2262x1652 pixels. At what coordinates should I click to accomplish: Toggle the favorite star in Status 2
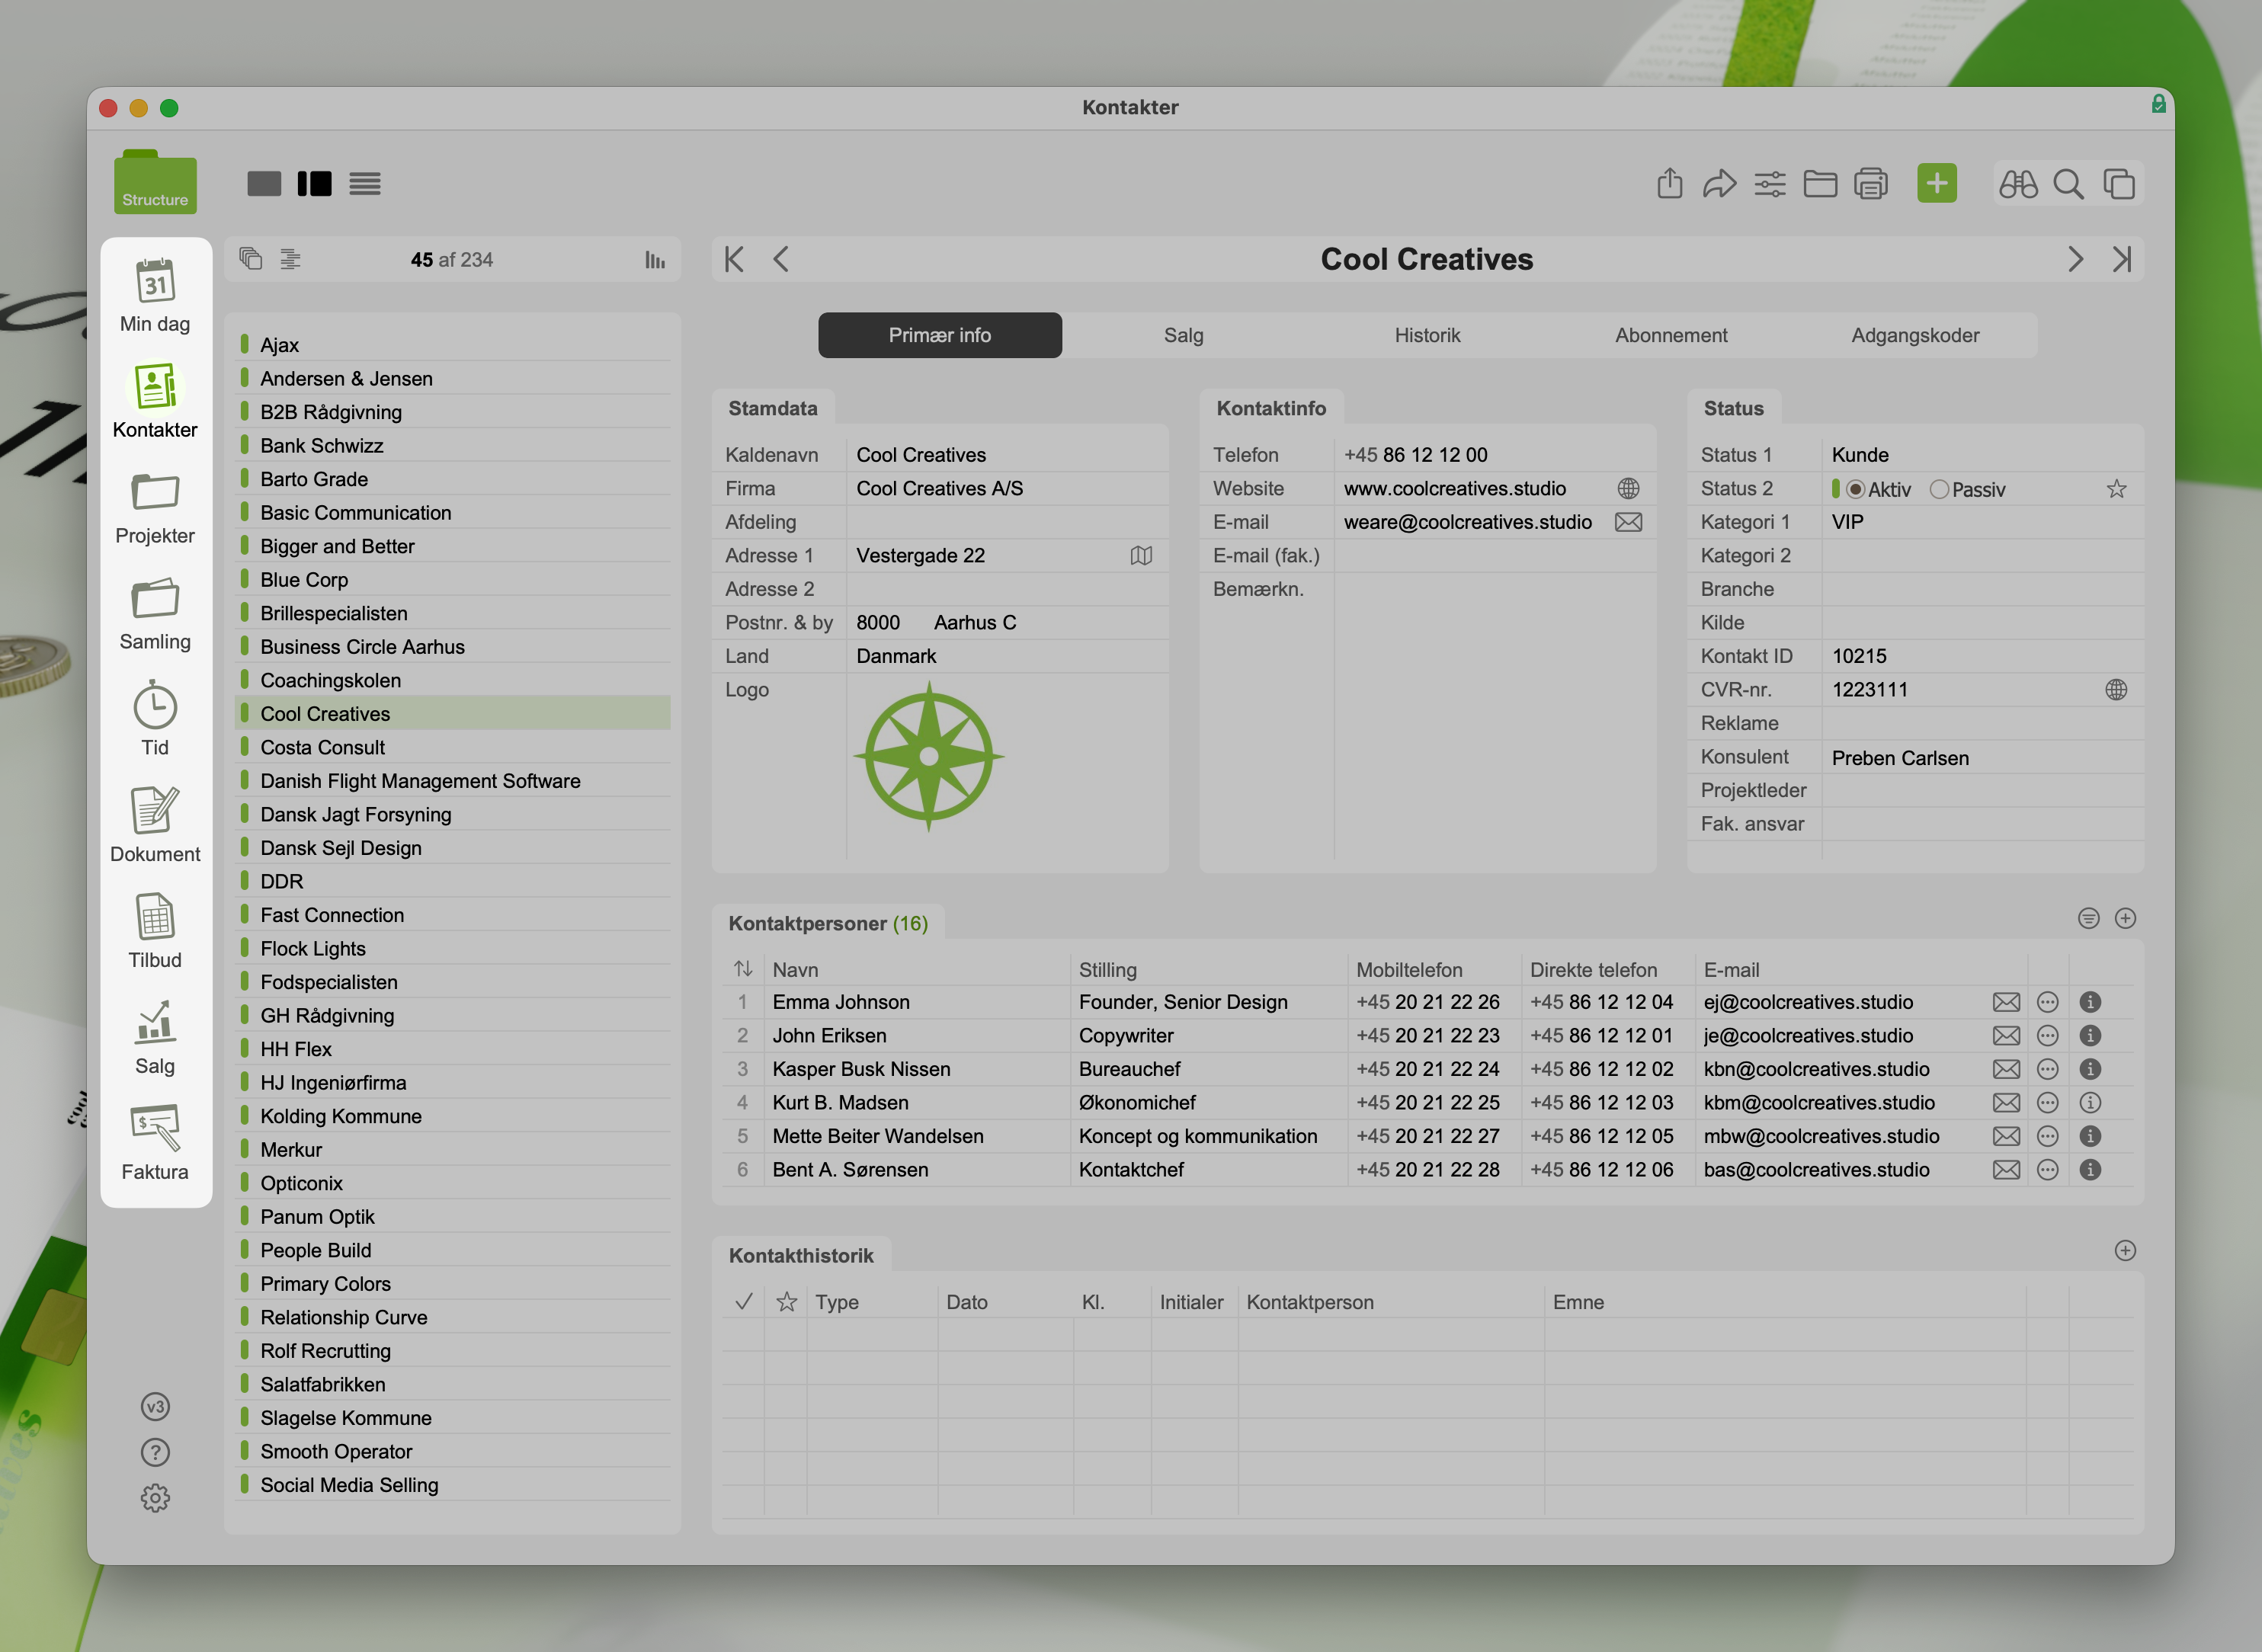point(2116,489)
